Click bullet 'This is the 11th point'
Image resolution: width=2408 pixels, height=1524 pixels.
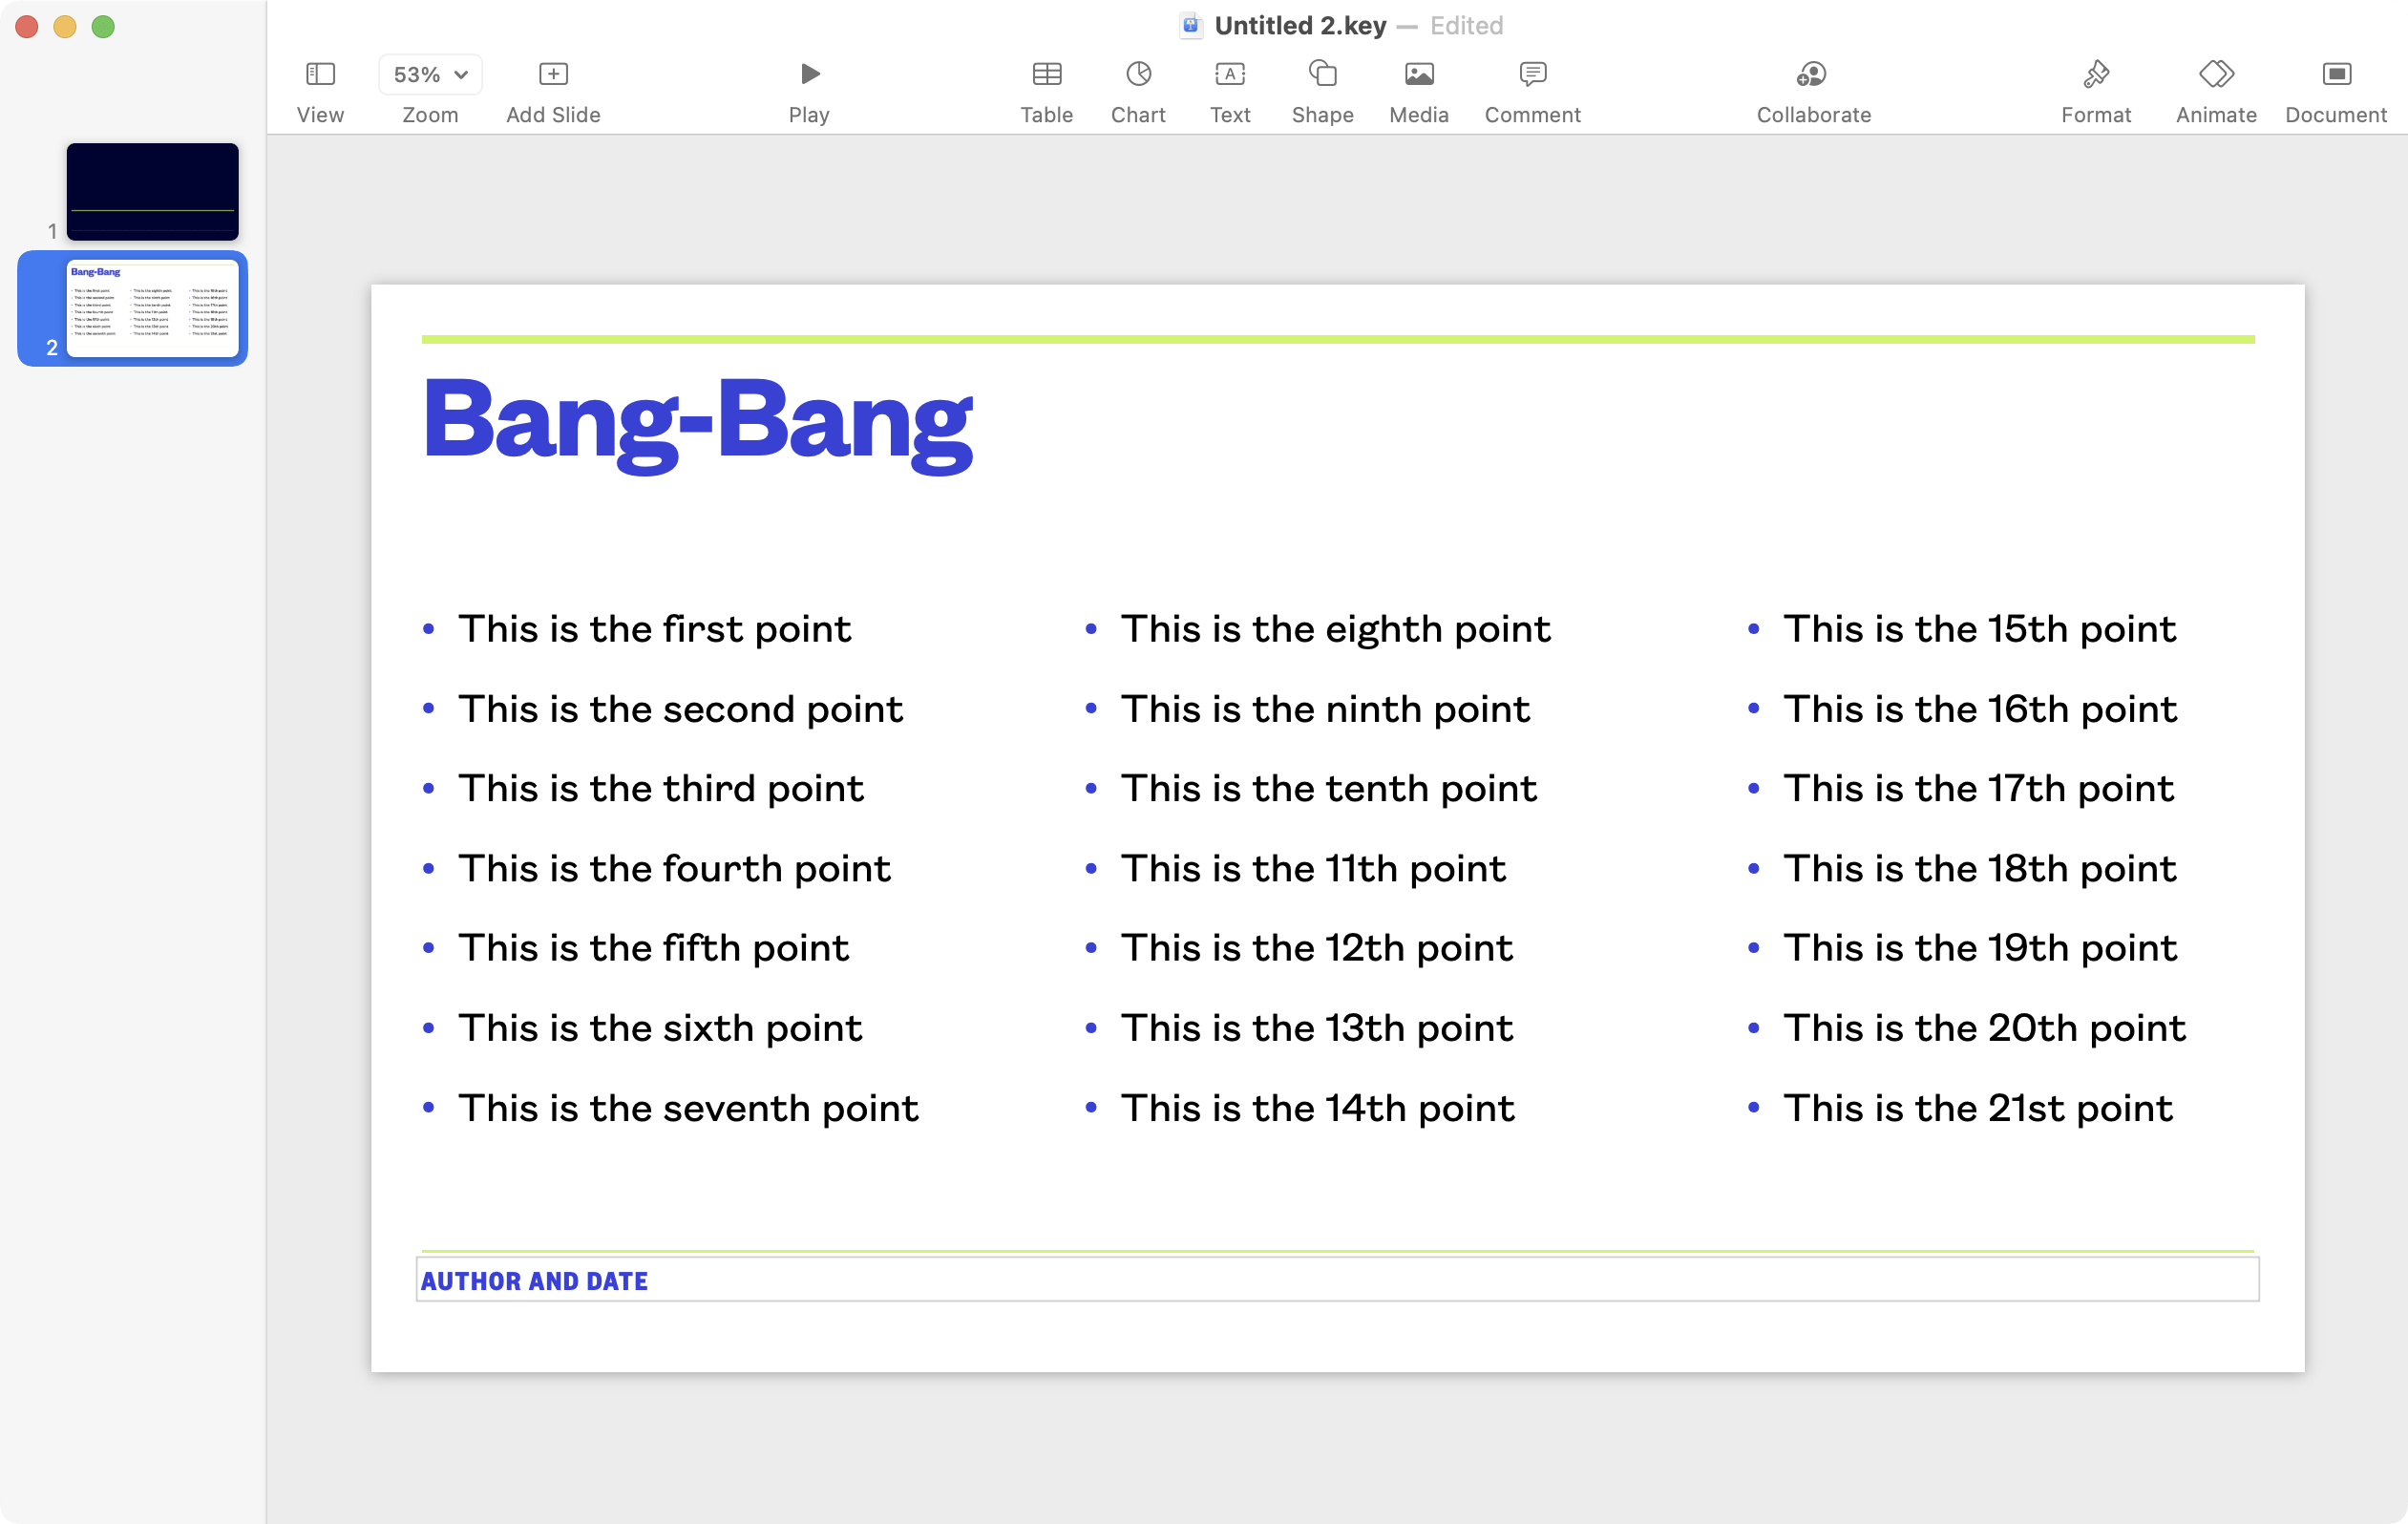[1313, 868]
